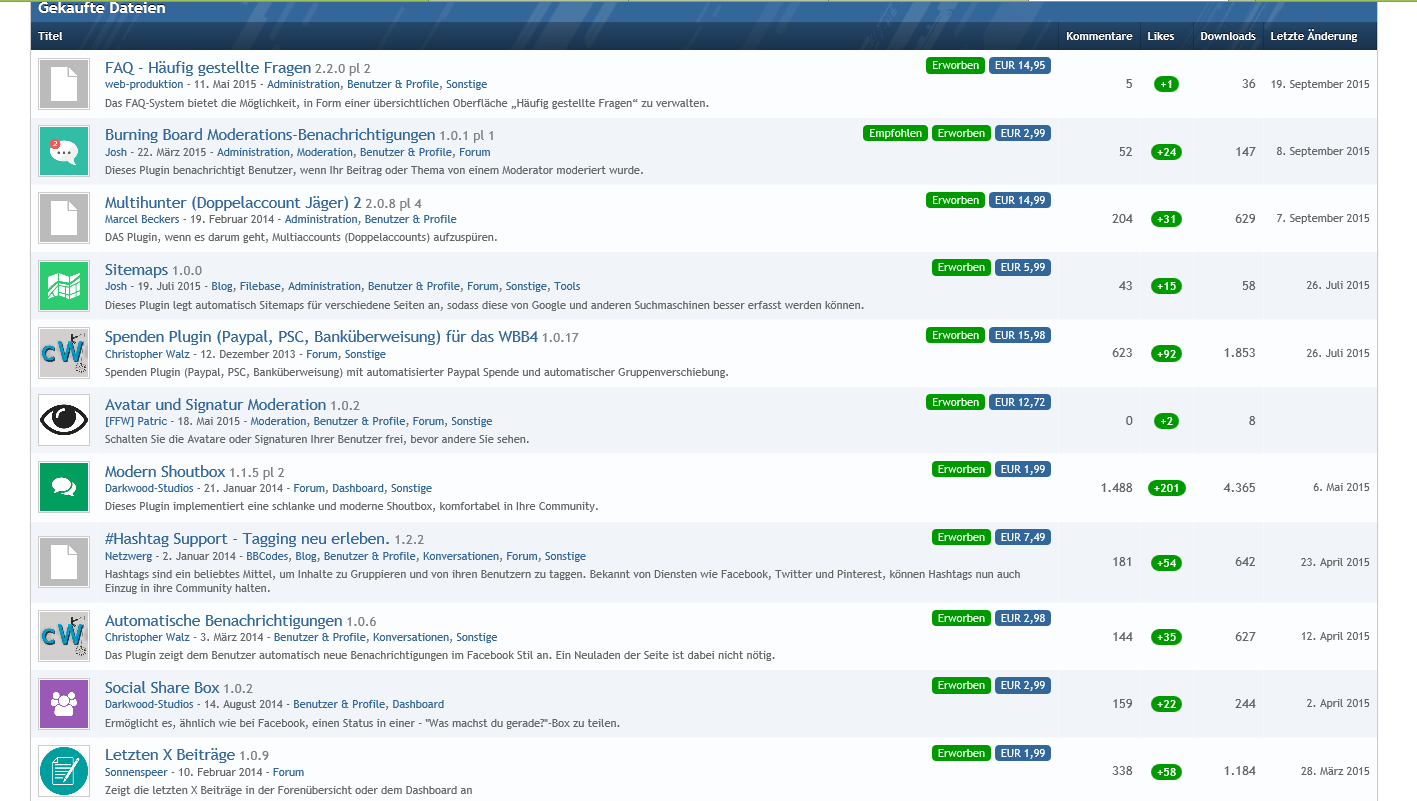
Task: Click the FAQ blank document icon
Action: pyautogui.click(x=64, y=84)
